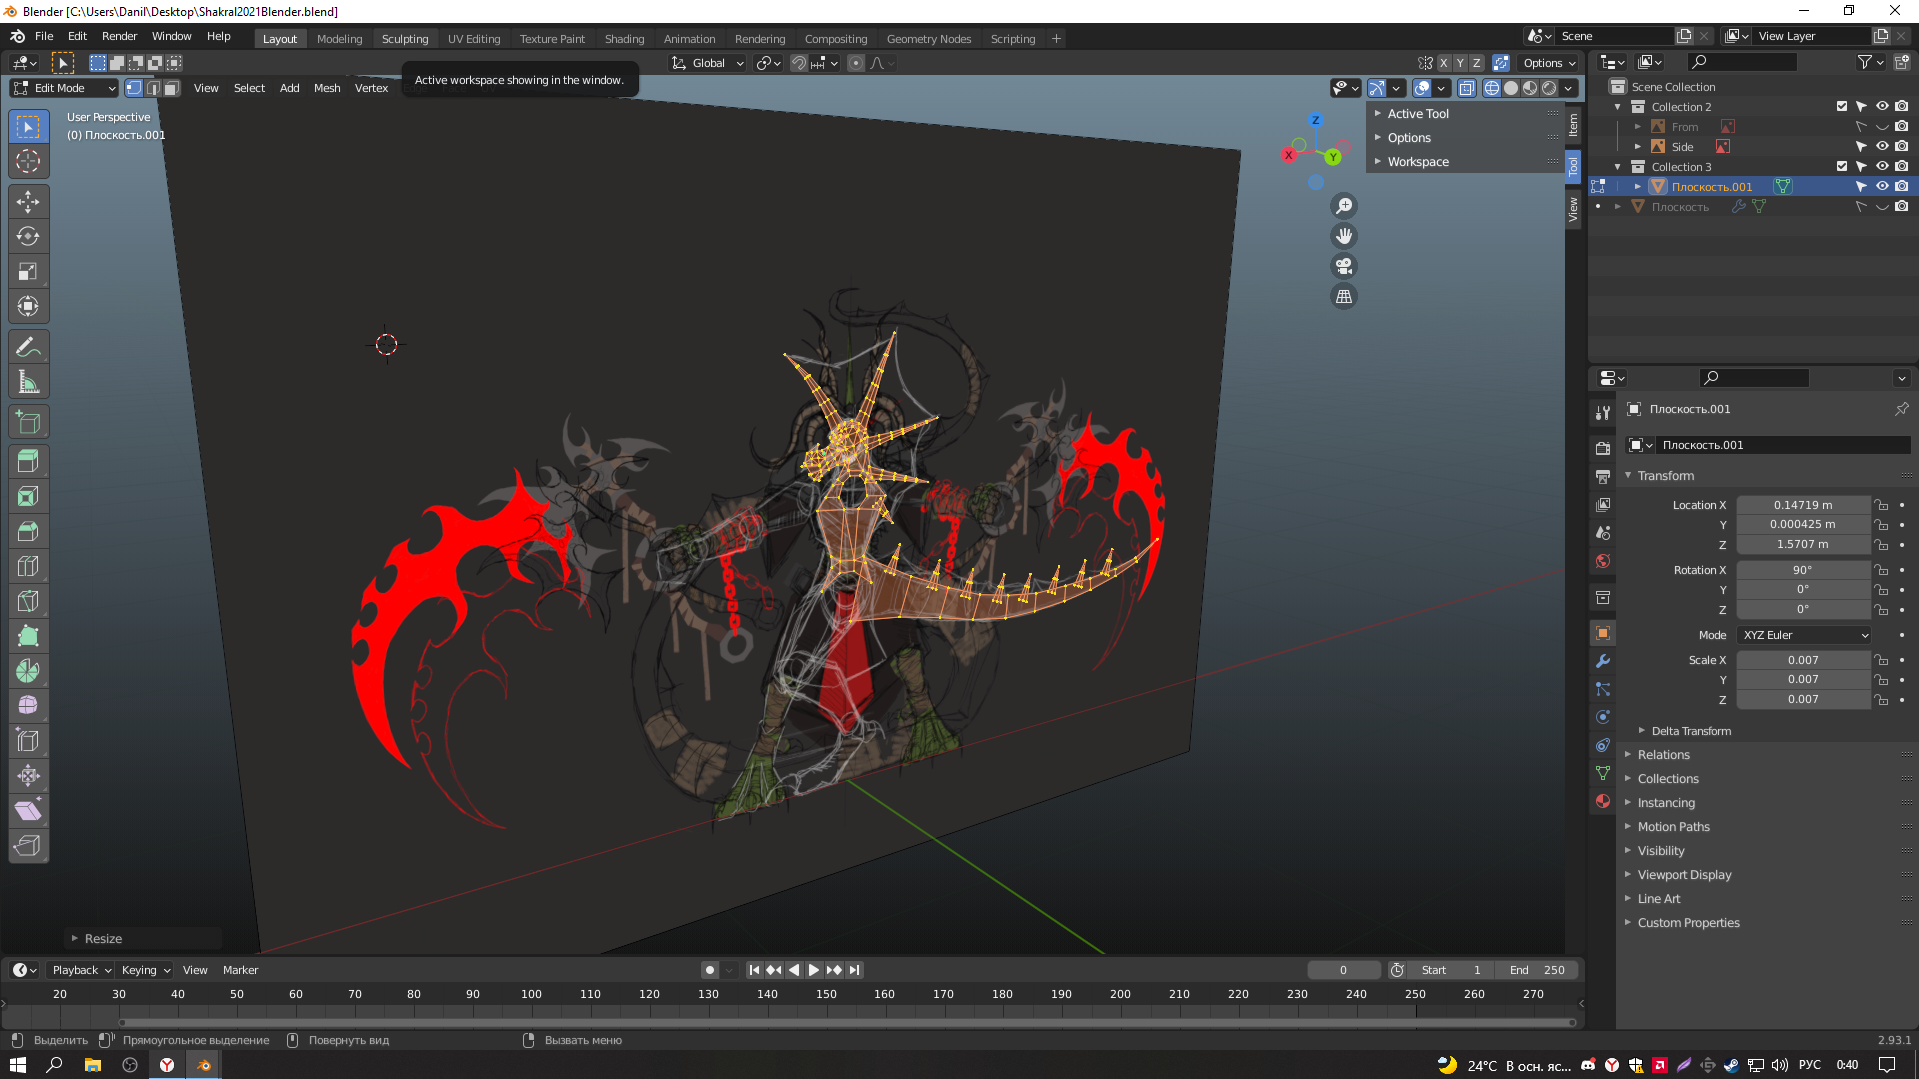Image resolution: width=1919 pixels, height=1079 pixels.
Task: Open the Mesh menu in viewport header
Action: click(327, 88)
